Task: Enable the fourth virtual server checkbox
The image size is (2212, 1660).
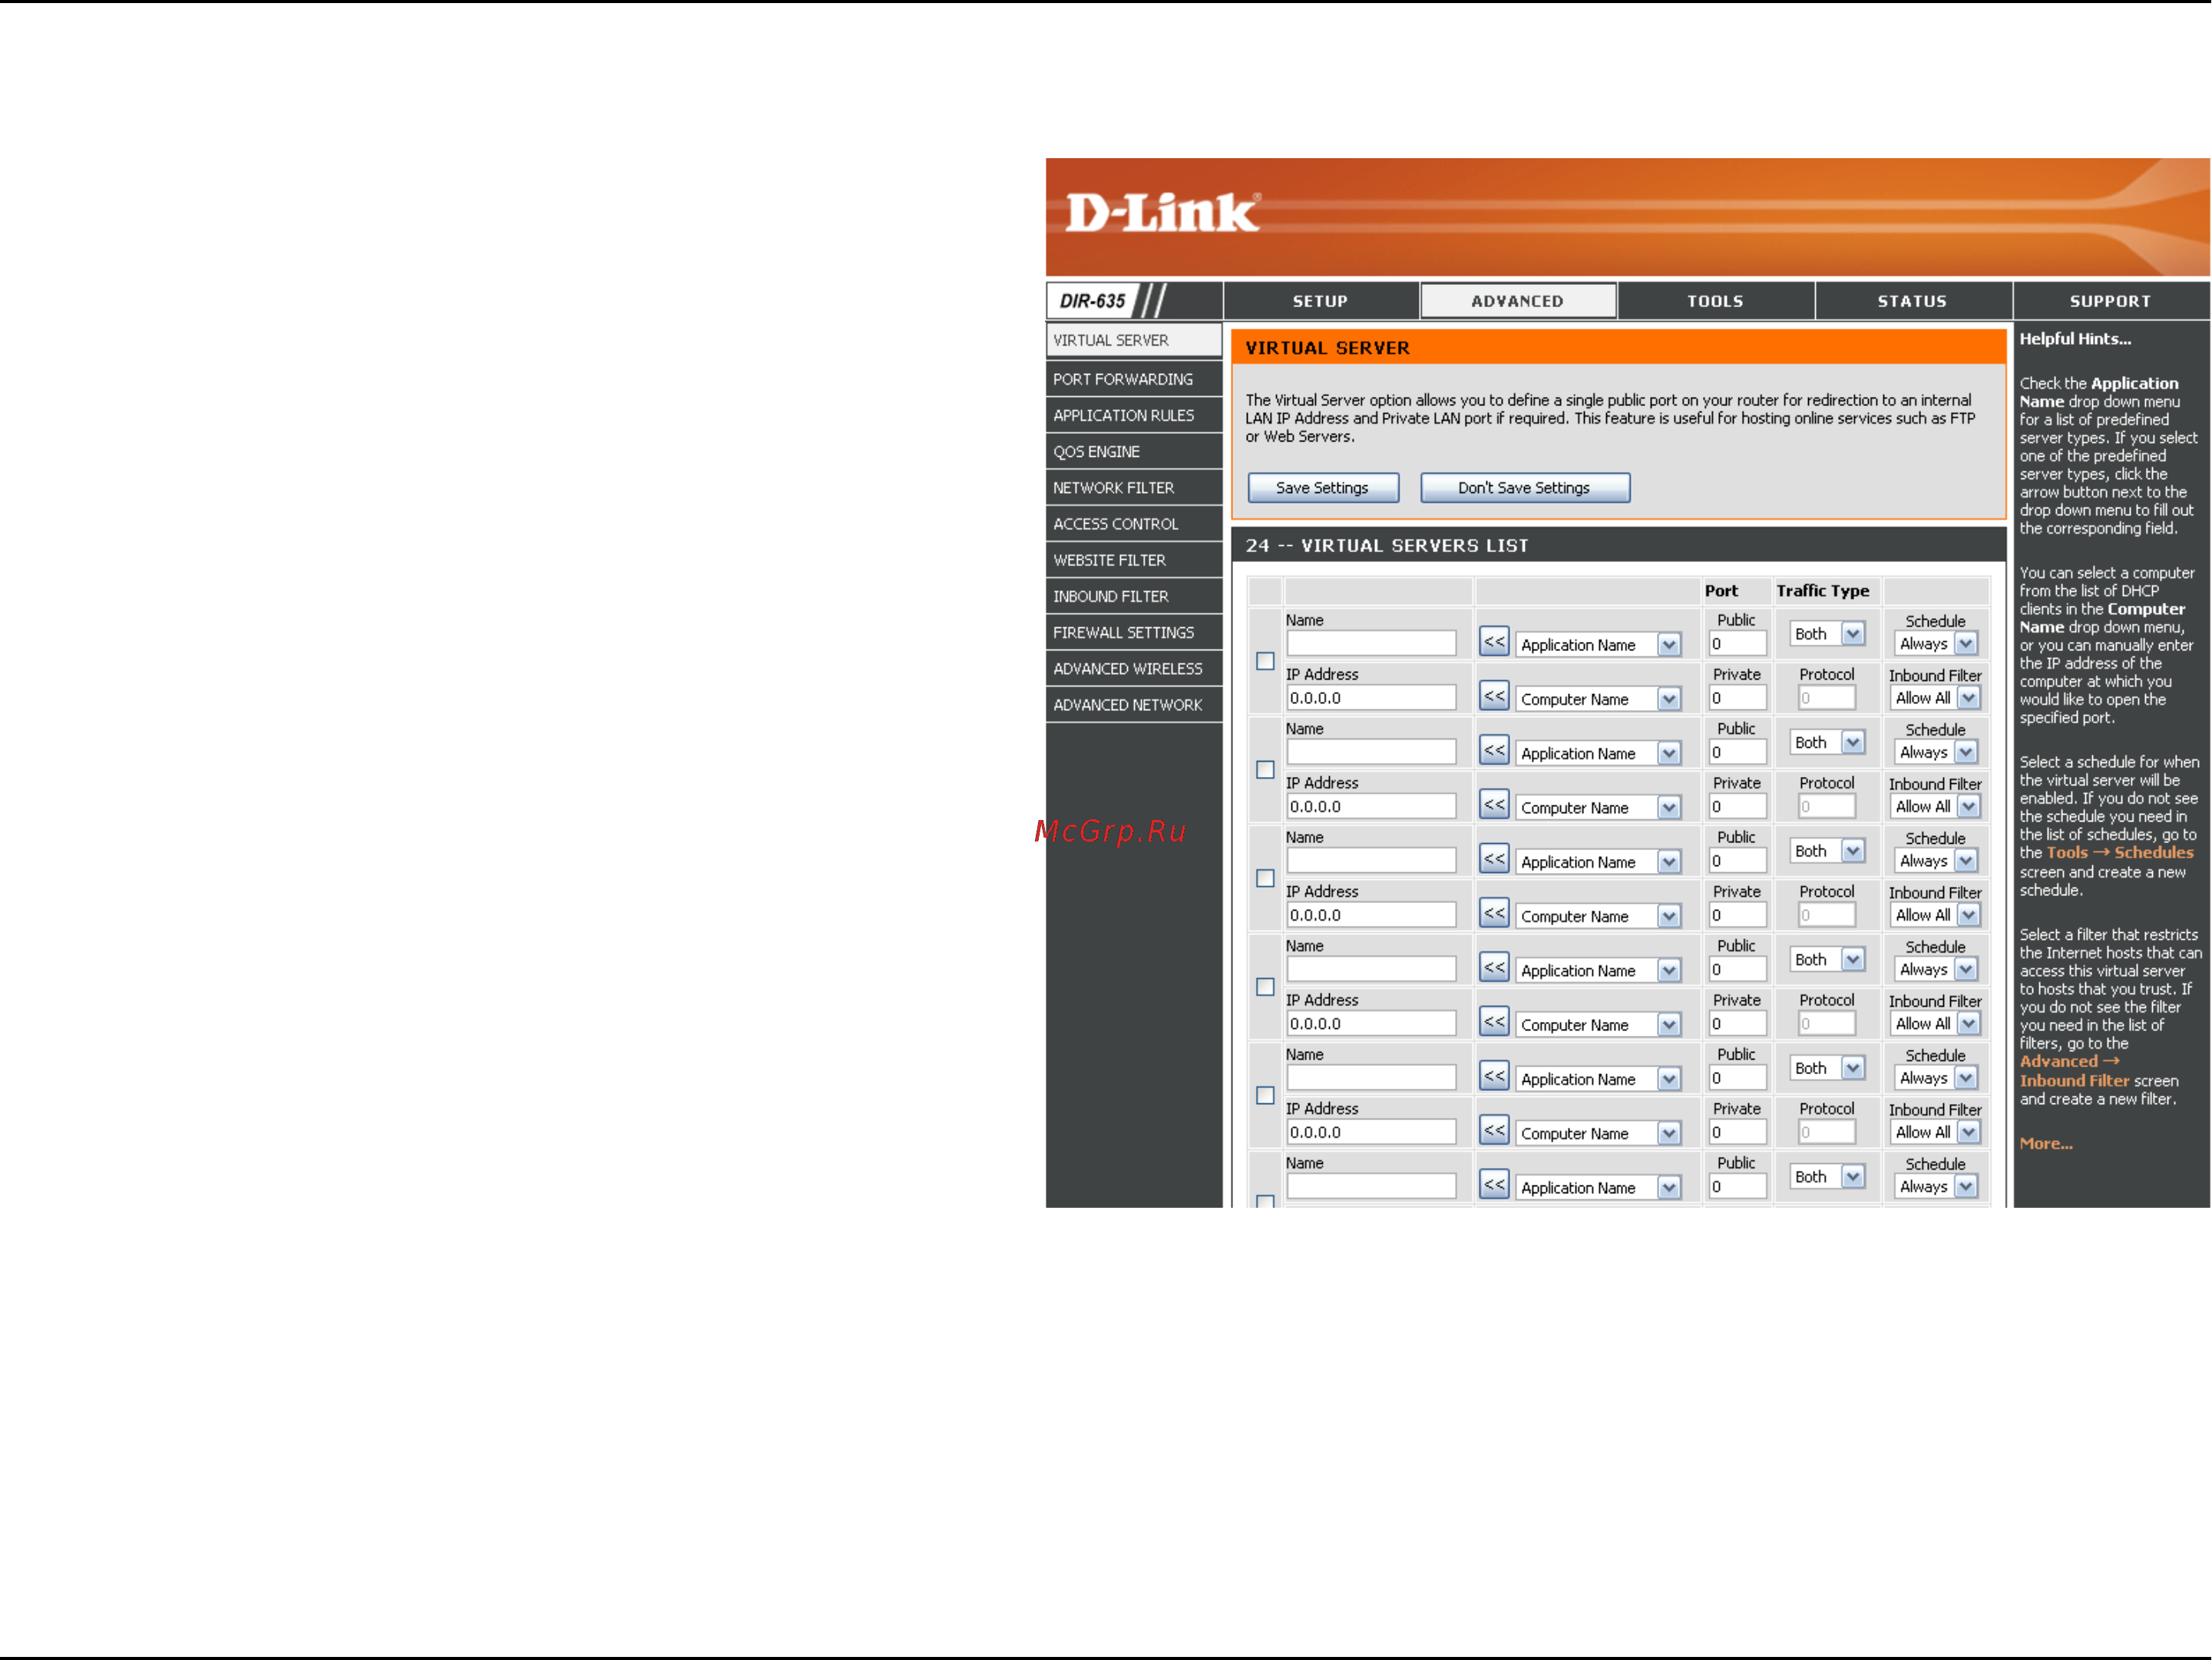Action: point(1265,987)
